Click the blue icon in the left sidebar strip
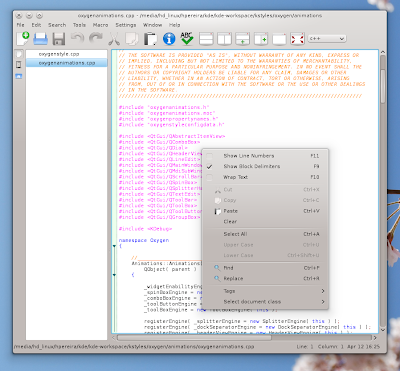The height and width of the screenshot is (371, 400). point(19,76)
